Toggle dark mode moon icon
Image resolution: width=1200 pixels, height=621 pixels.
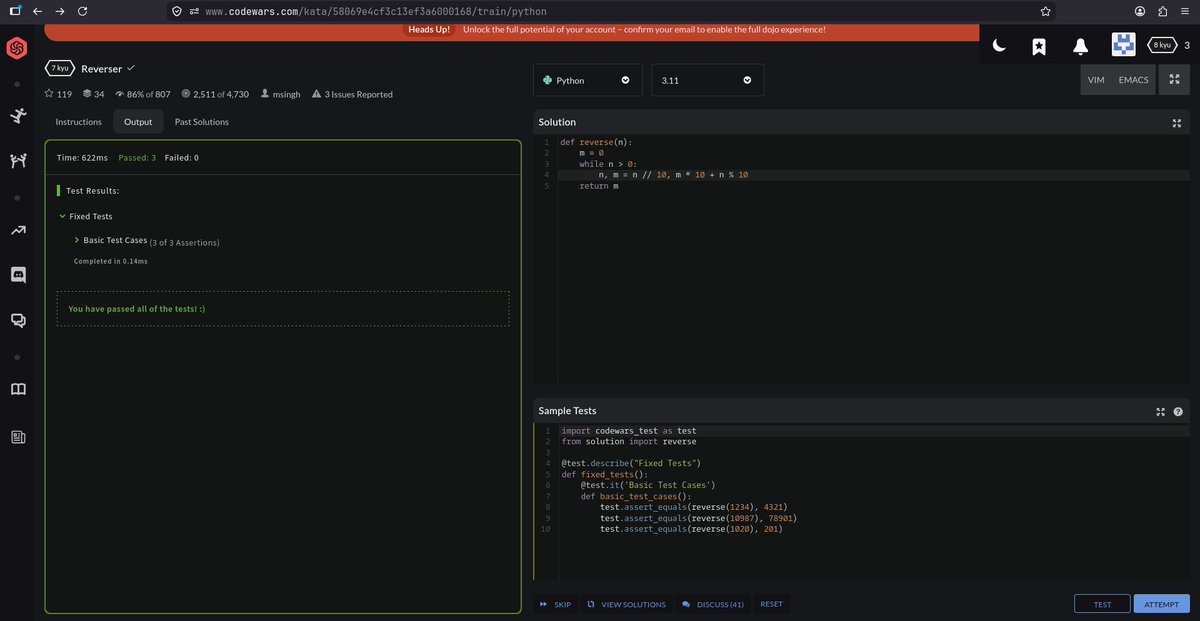pyautogui.click(x=999, y=46)
